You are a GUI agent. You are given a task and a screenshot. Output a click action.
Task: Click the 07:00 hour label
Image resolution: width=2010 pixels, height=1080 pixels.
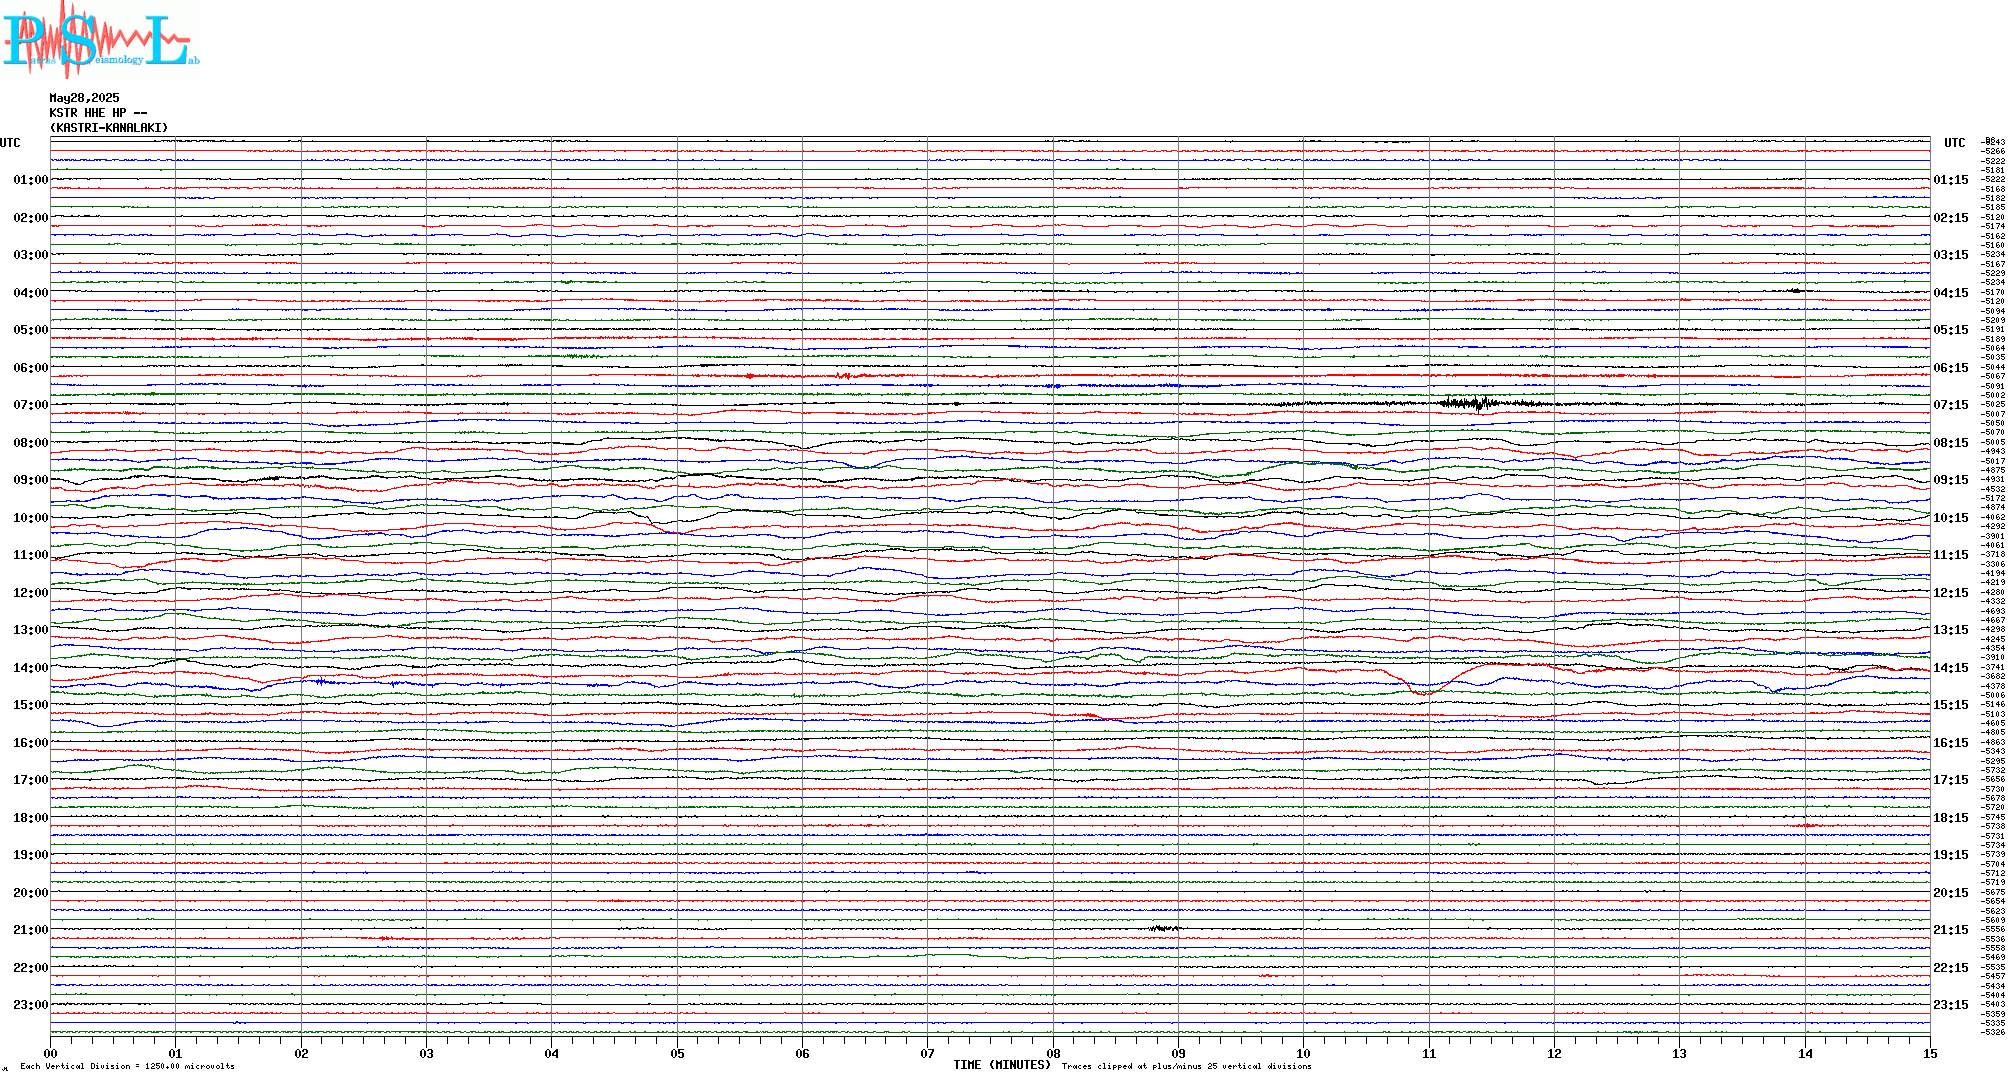pyautogui.click(x=31, y=405)
